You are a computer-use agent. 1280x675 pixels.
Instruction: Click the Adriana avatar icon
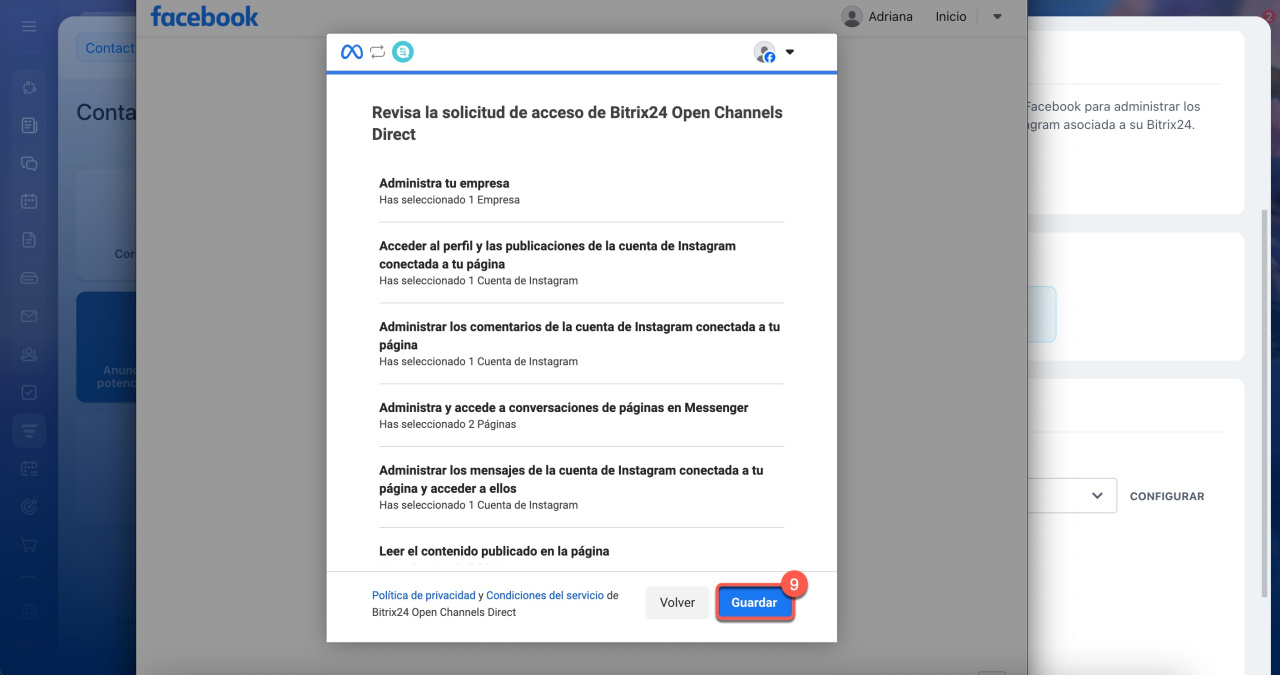852,16
